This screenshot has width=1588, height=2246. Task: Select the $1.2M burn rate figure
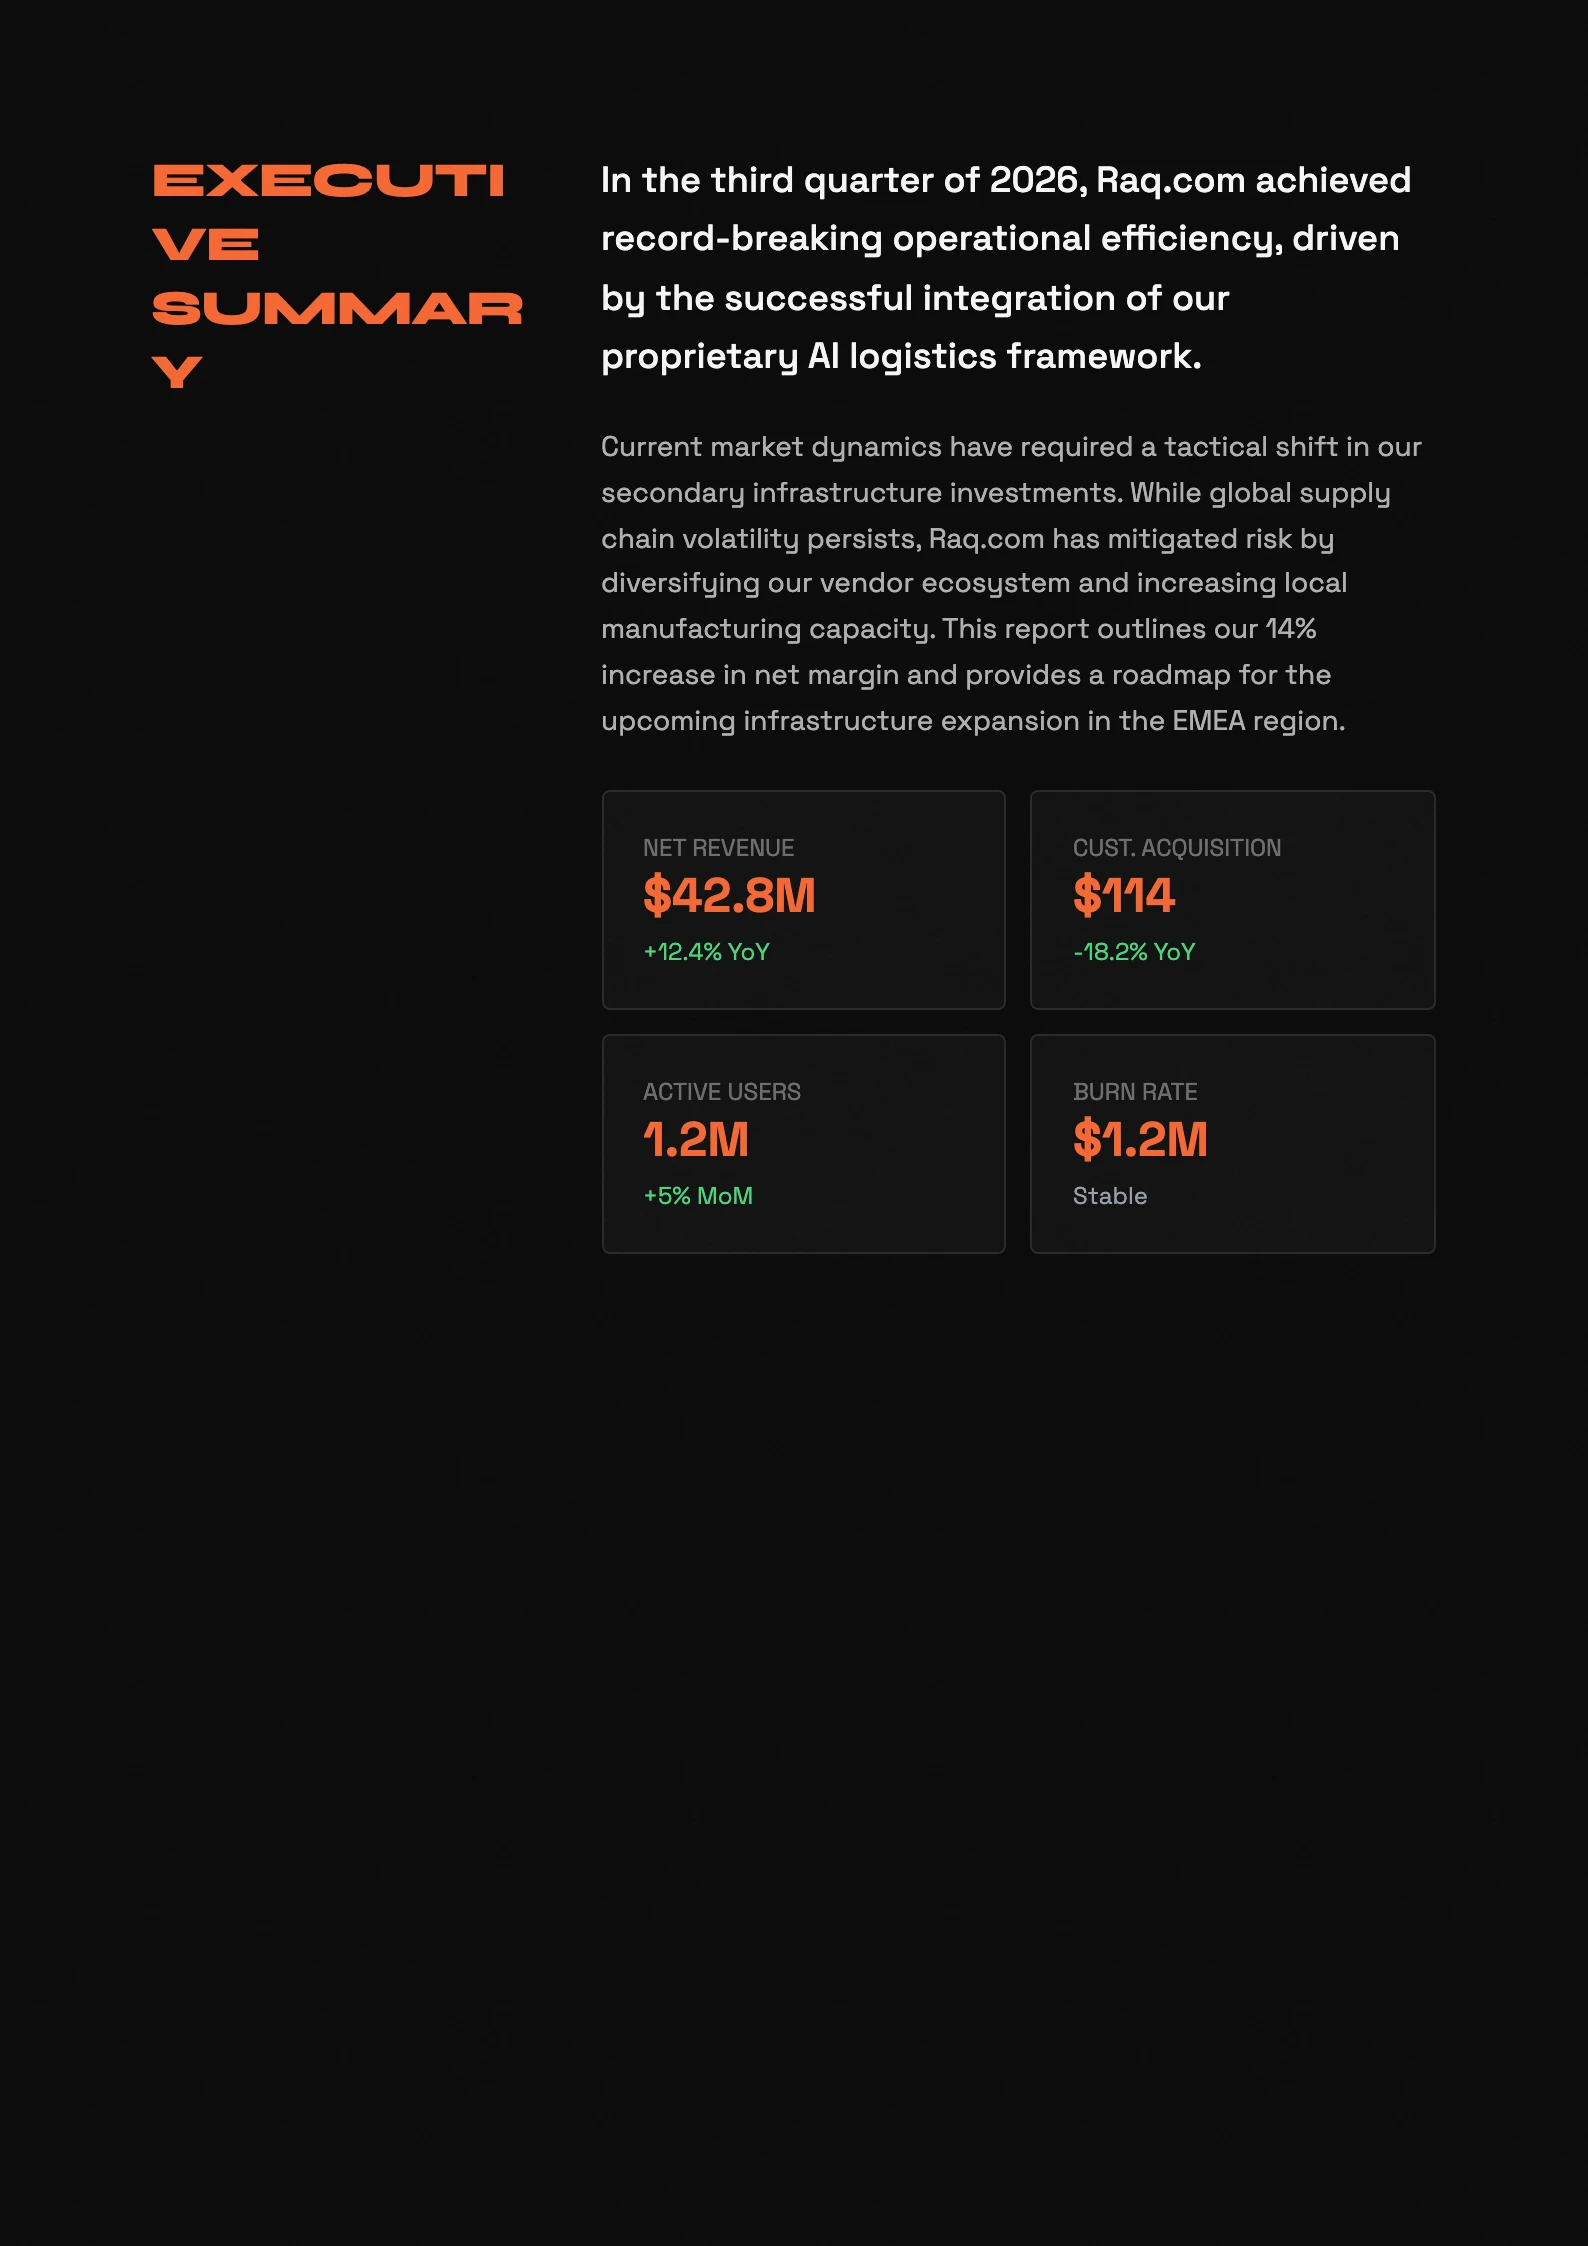coord(1140,1140)
